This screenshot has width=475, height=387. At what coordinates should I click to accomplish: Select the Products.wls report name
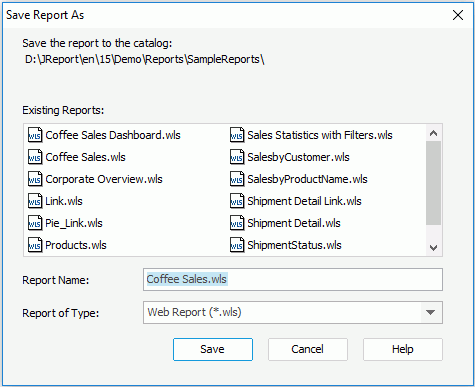coord(76,245)
